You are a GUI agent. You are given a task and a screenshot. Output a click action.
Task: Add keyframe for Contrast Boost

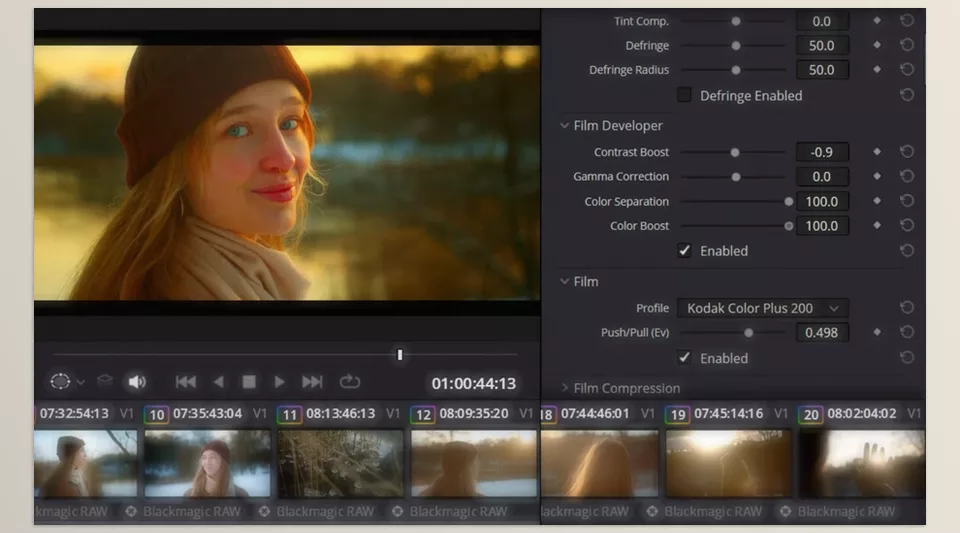point(877,151)
